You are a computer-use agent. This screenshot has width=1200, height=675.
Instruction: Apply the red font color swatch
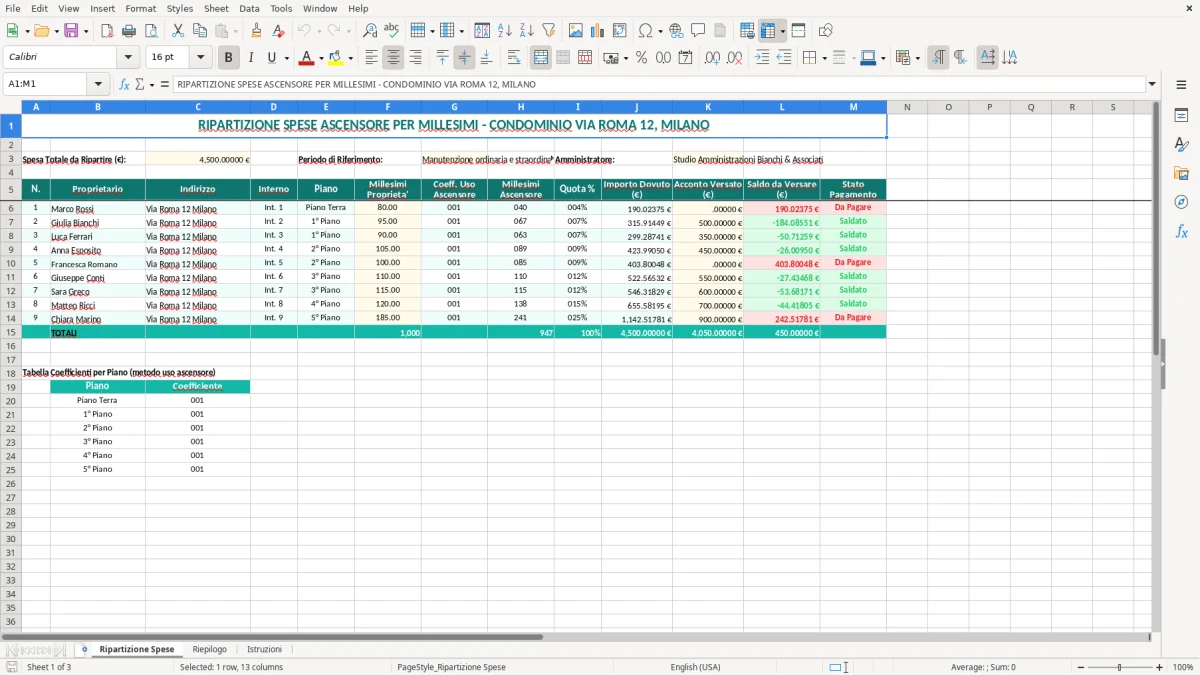307,58
